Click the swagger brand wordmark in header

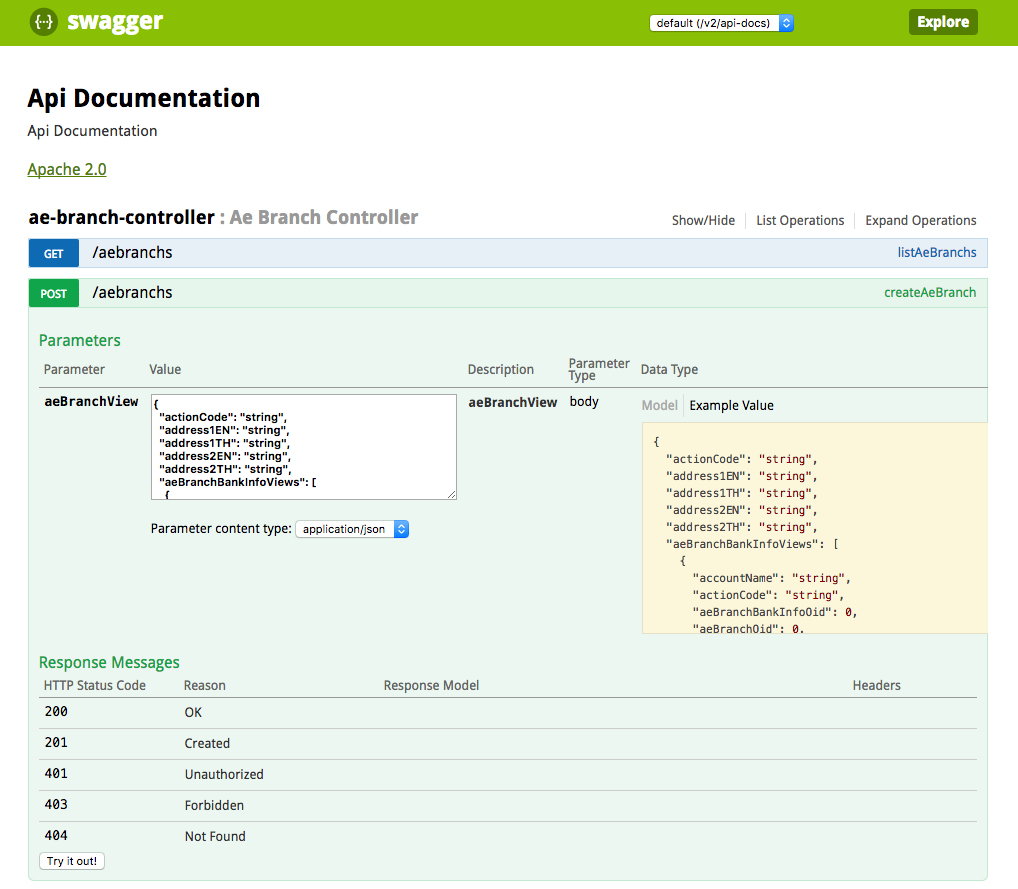point(116,21)
